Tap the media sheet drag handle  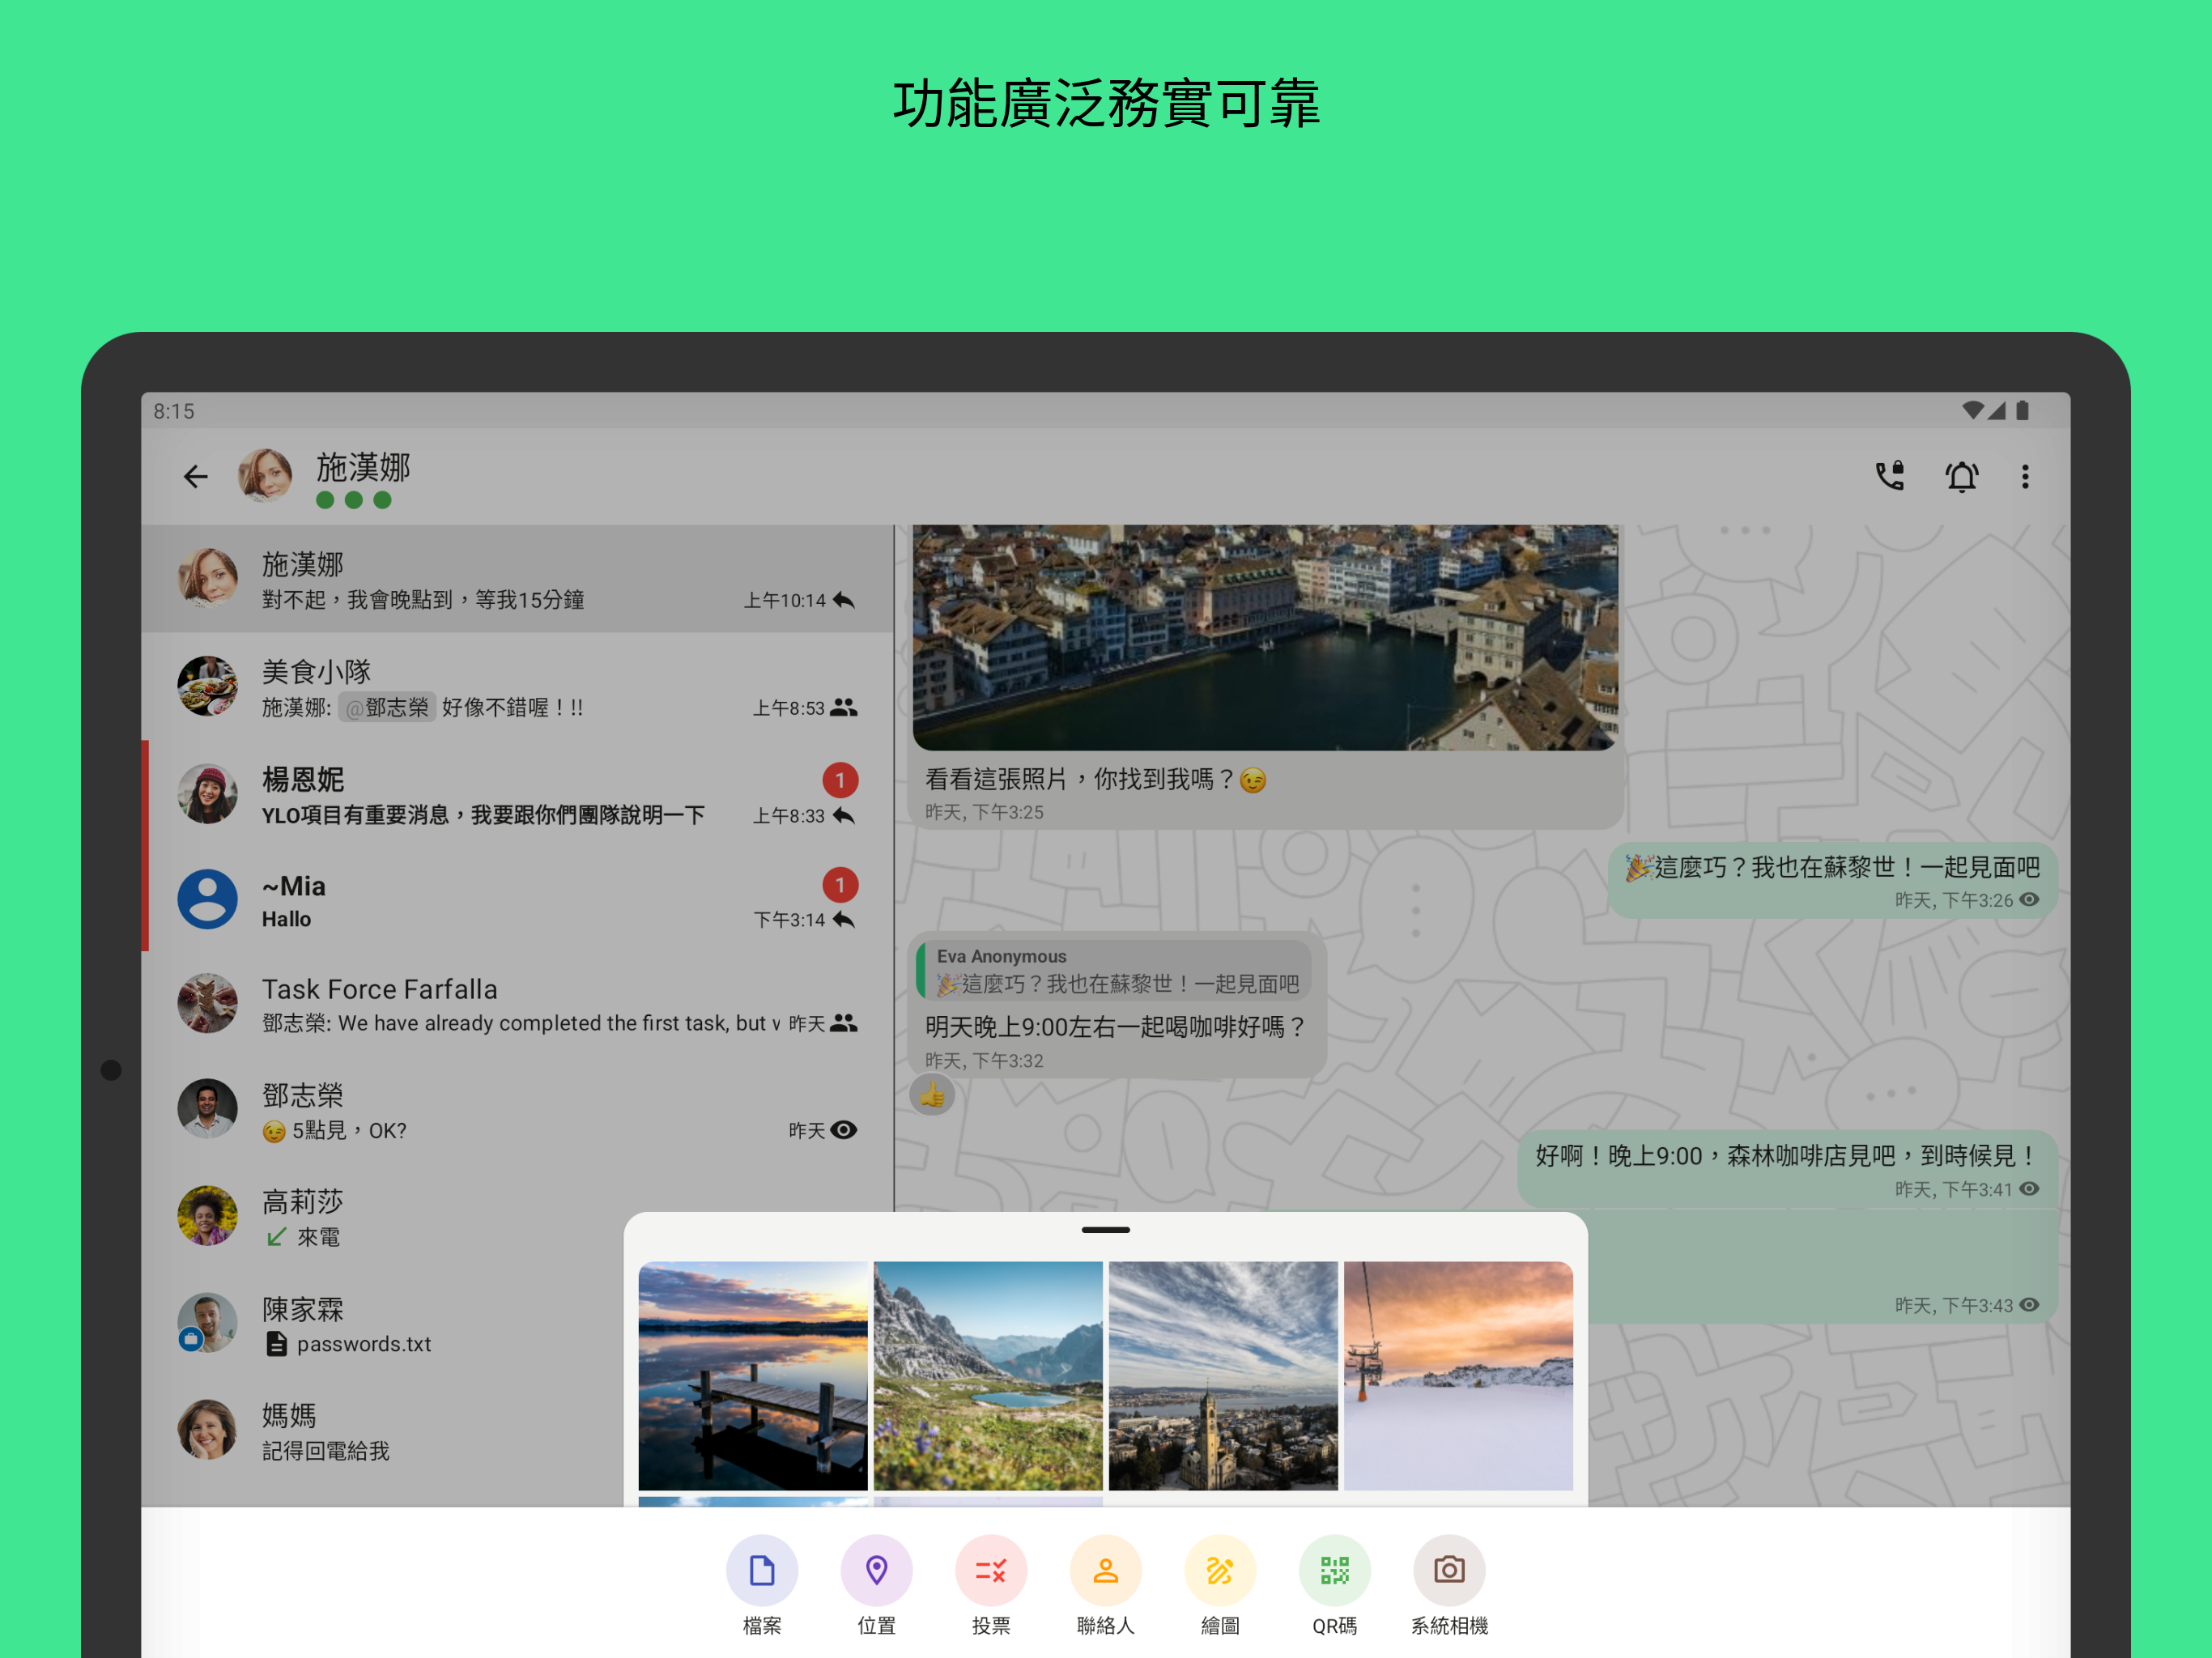coord(1106,1230)
